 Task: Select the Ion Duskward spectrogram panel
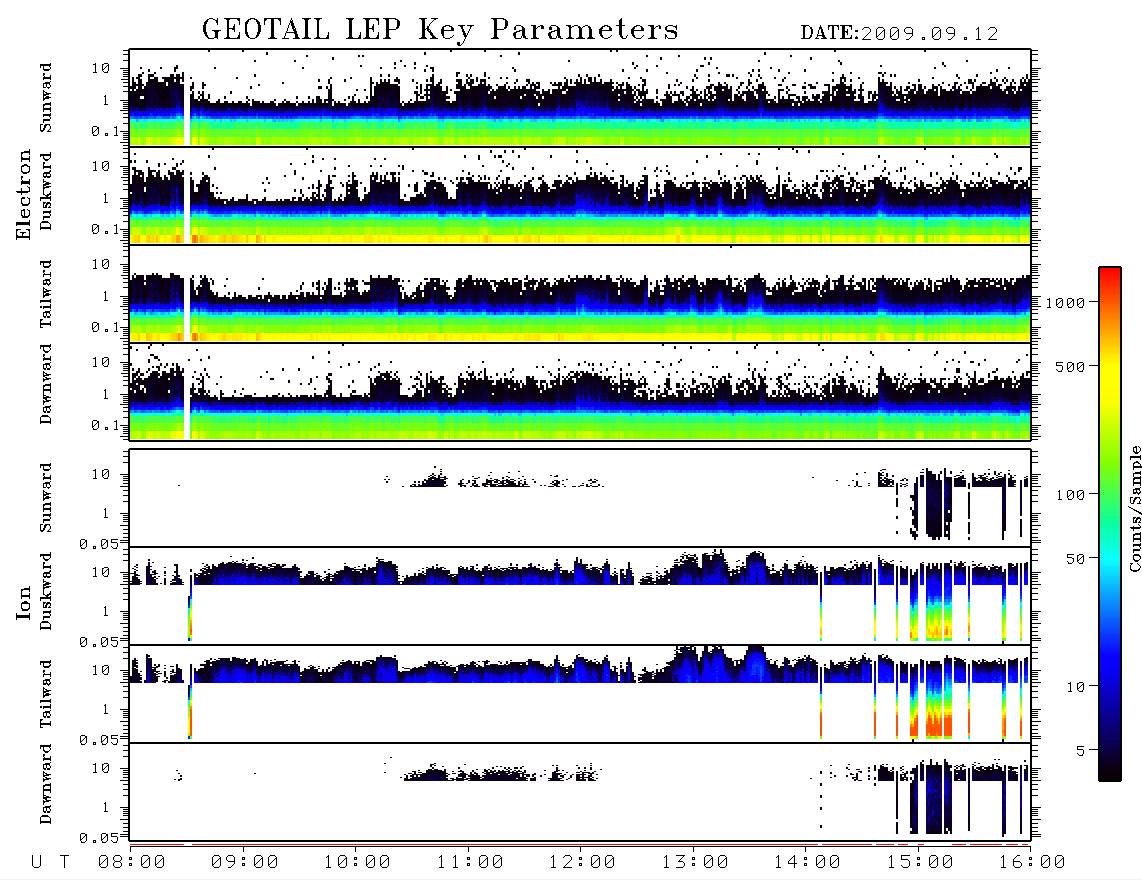click(x=580, y=596)
